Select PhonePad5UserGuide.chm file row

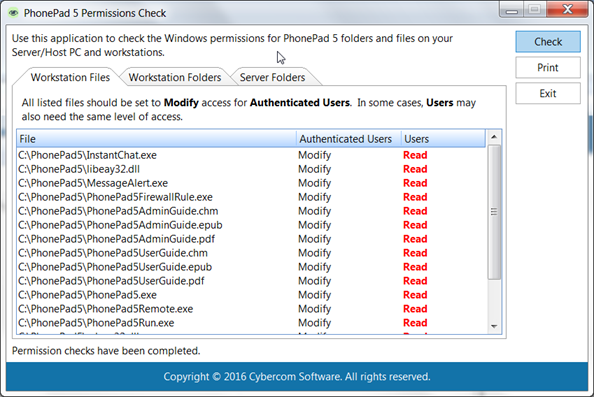[x=251, y=253]
